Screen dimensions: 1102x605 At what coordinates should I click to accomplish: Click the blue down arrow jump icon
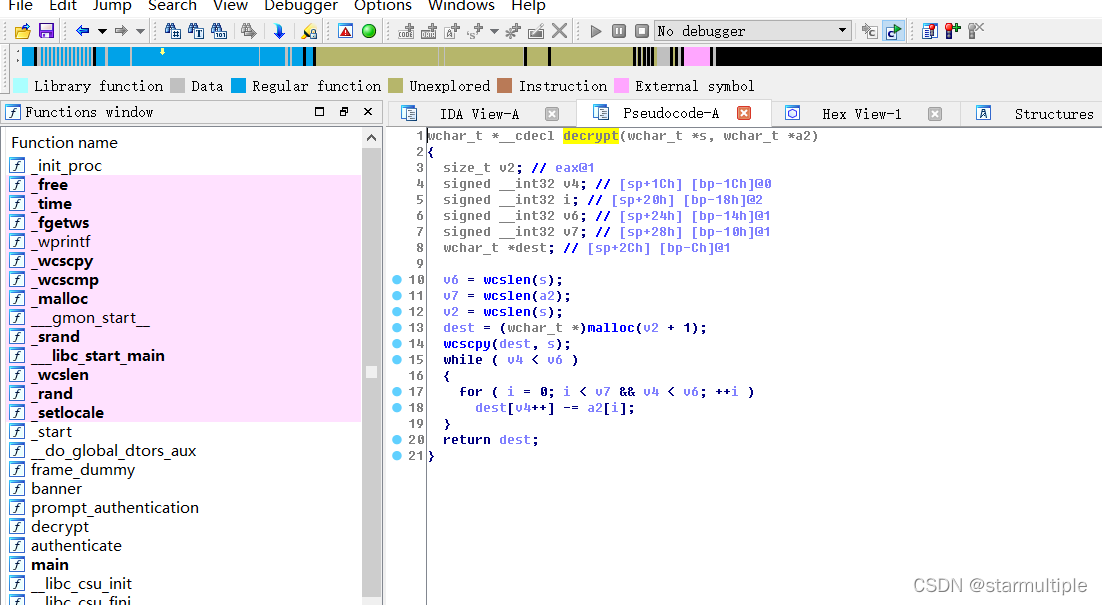click(279, 31)
